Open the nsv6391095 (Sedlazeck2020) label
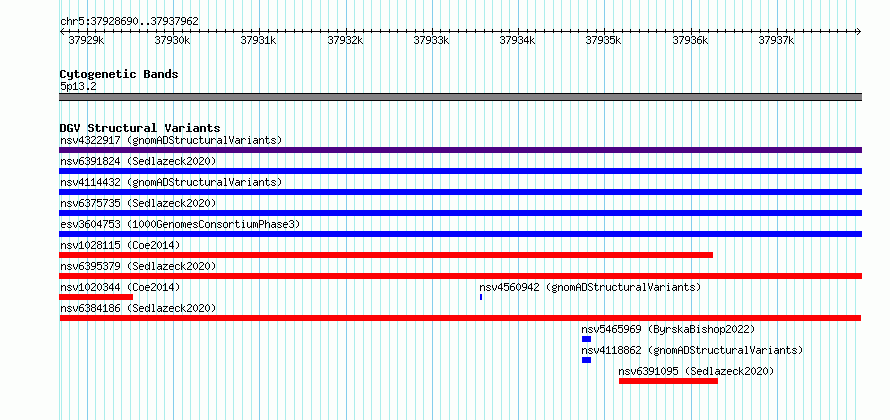The height and width of the screenshot is (420, 890). point(696,371)
